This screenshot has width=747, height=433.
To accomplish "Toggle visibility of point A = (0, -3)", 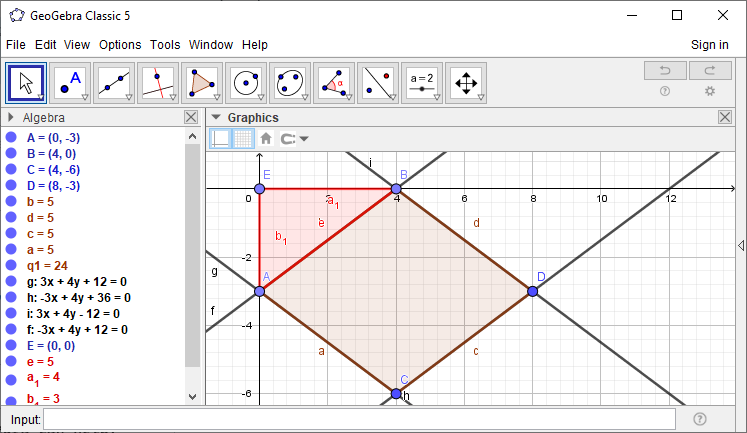I will point(11,137).
